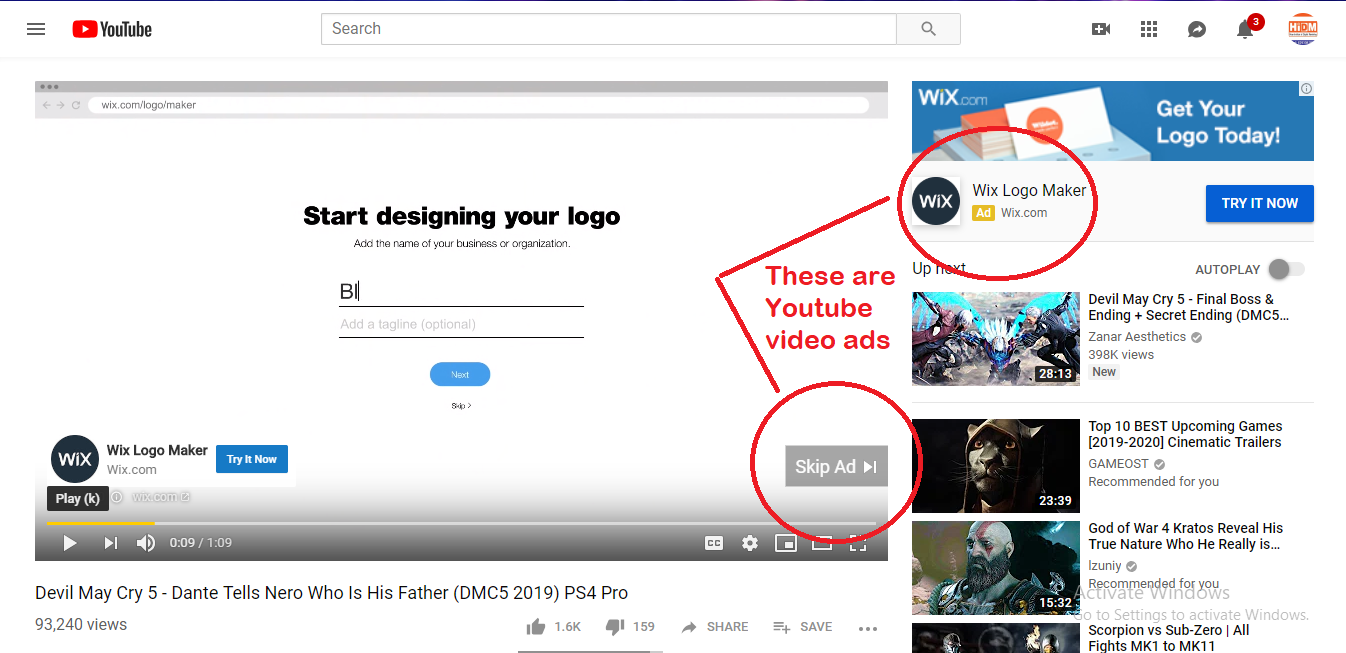Go to the YouTube home logo
Image resolution: width=1346 pixels, height=653 pixels.
pos(112,29)
